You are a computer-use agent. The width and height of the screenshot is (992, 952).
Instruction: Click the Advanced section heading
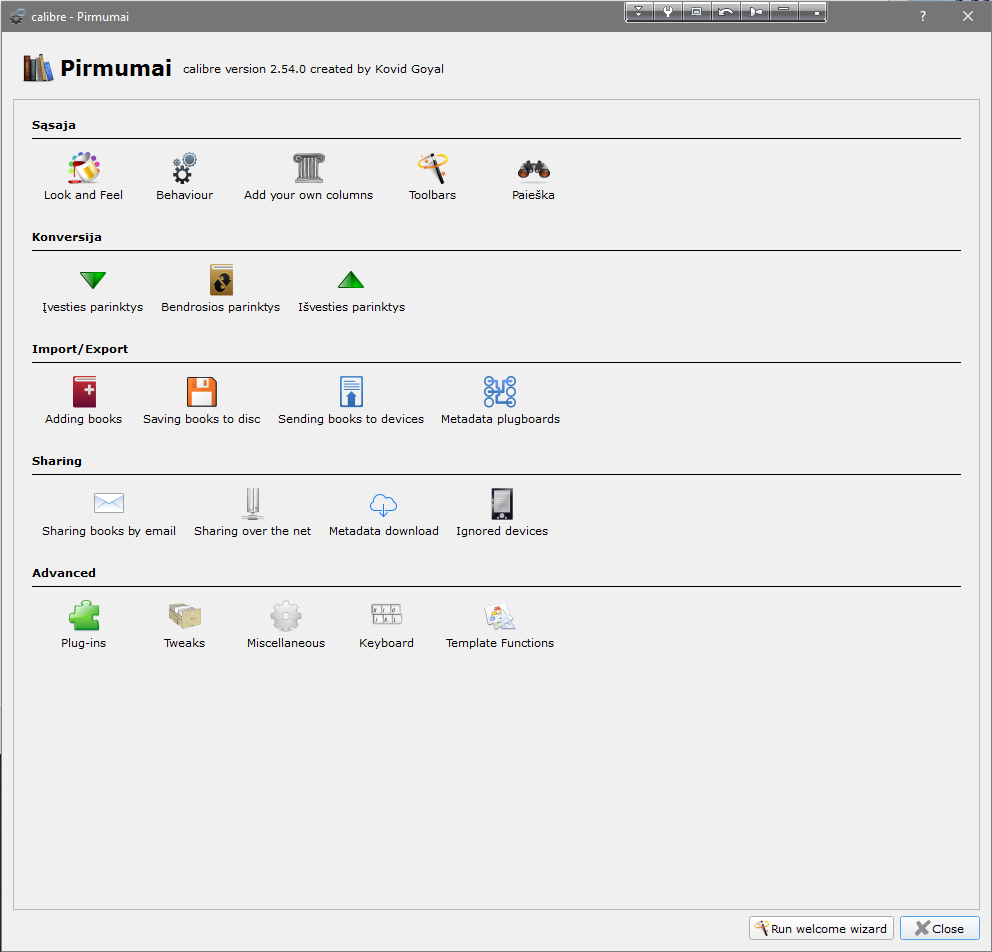(64, 572)
